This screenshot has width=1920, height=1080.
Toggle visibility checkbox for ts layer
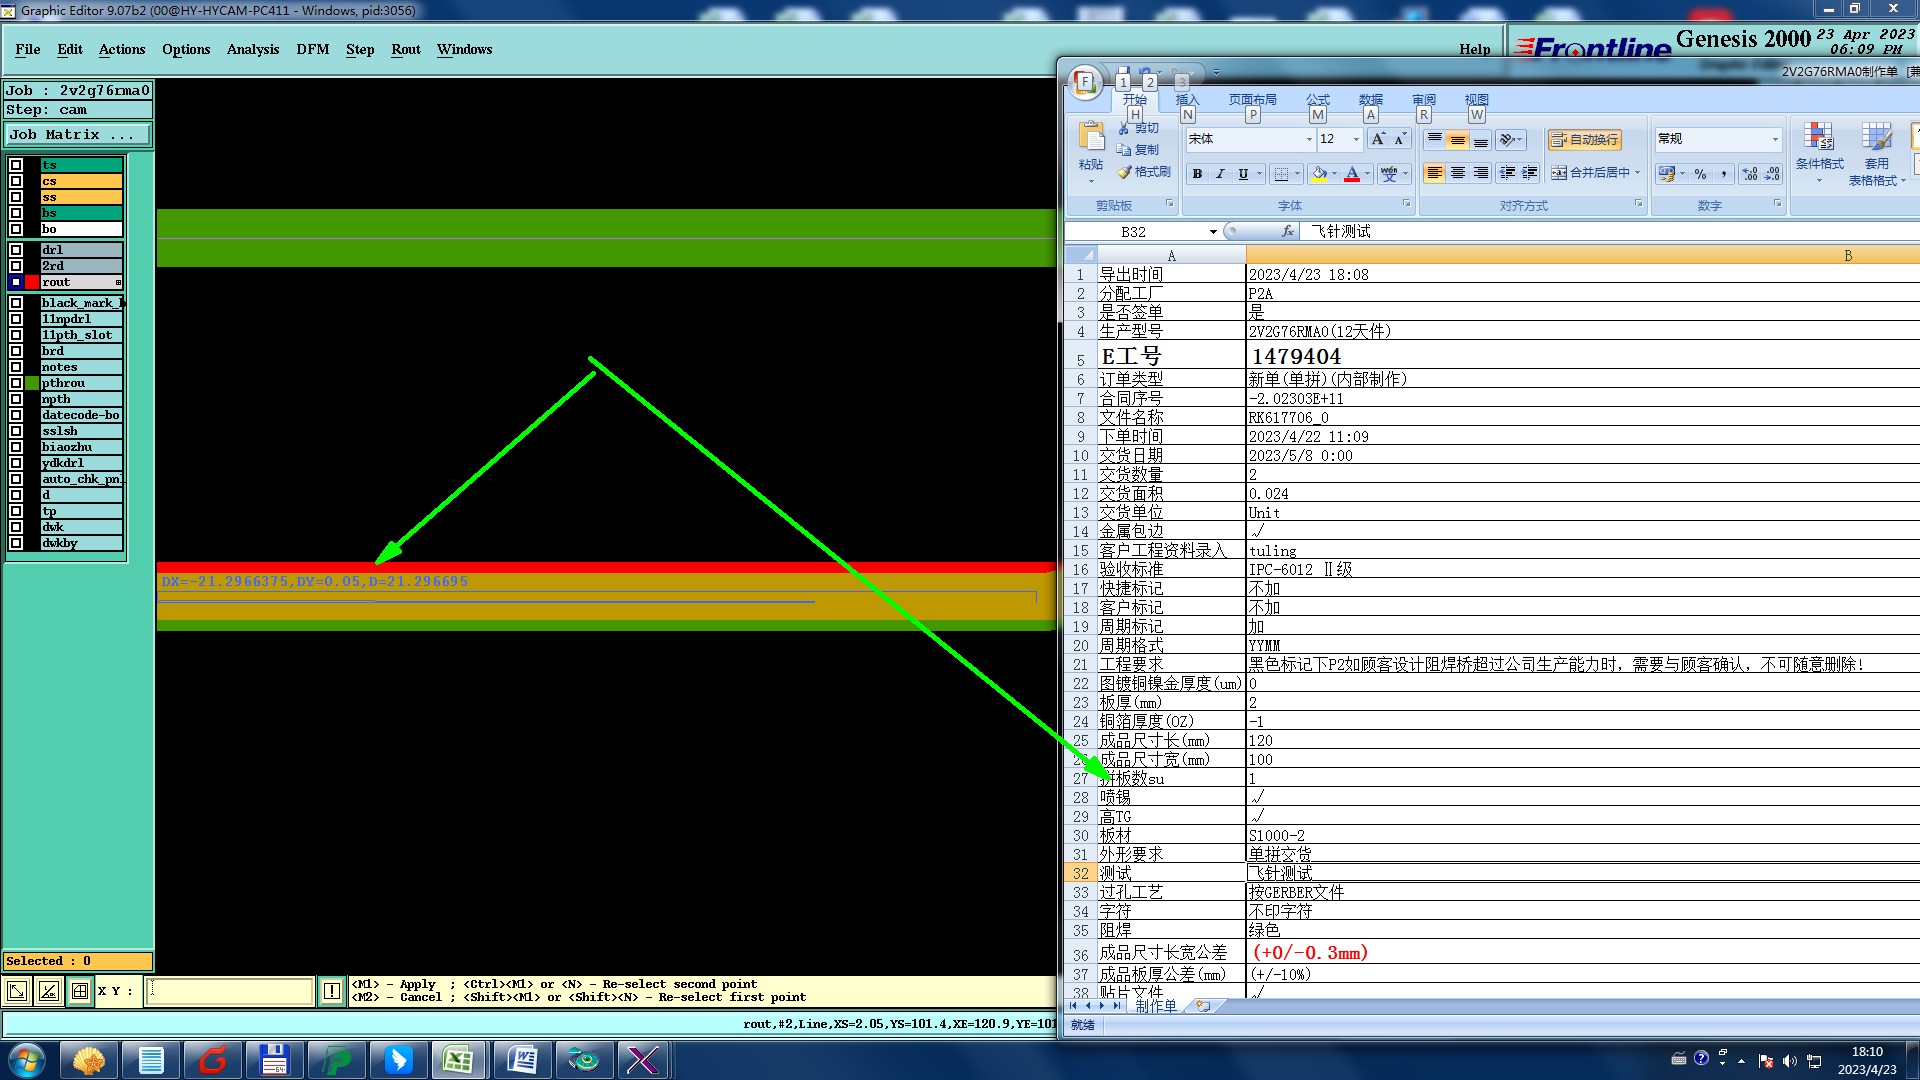[x=16, y=165]
